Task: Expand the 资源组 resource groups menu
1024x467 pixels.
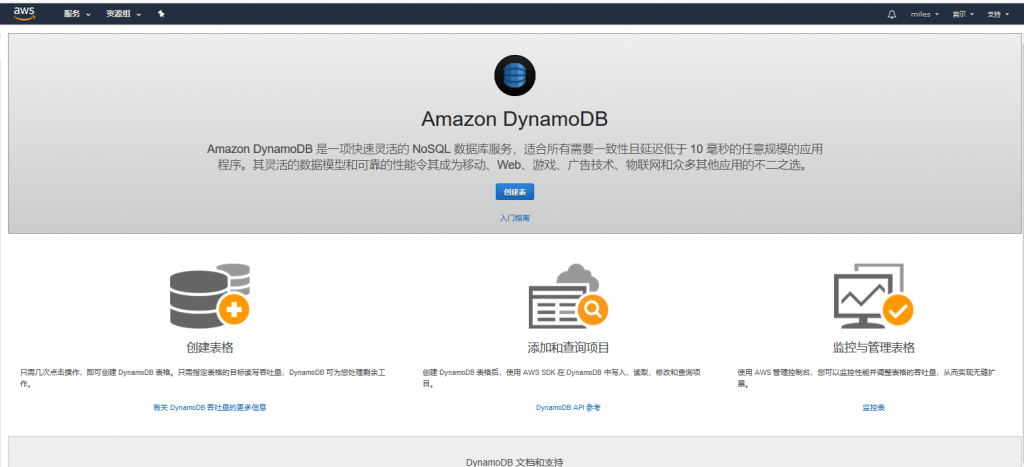Action: click(x=123, y=14)
